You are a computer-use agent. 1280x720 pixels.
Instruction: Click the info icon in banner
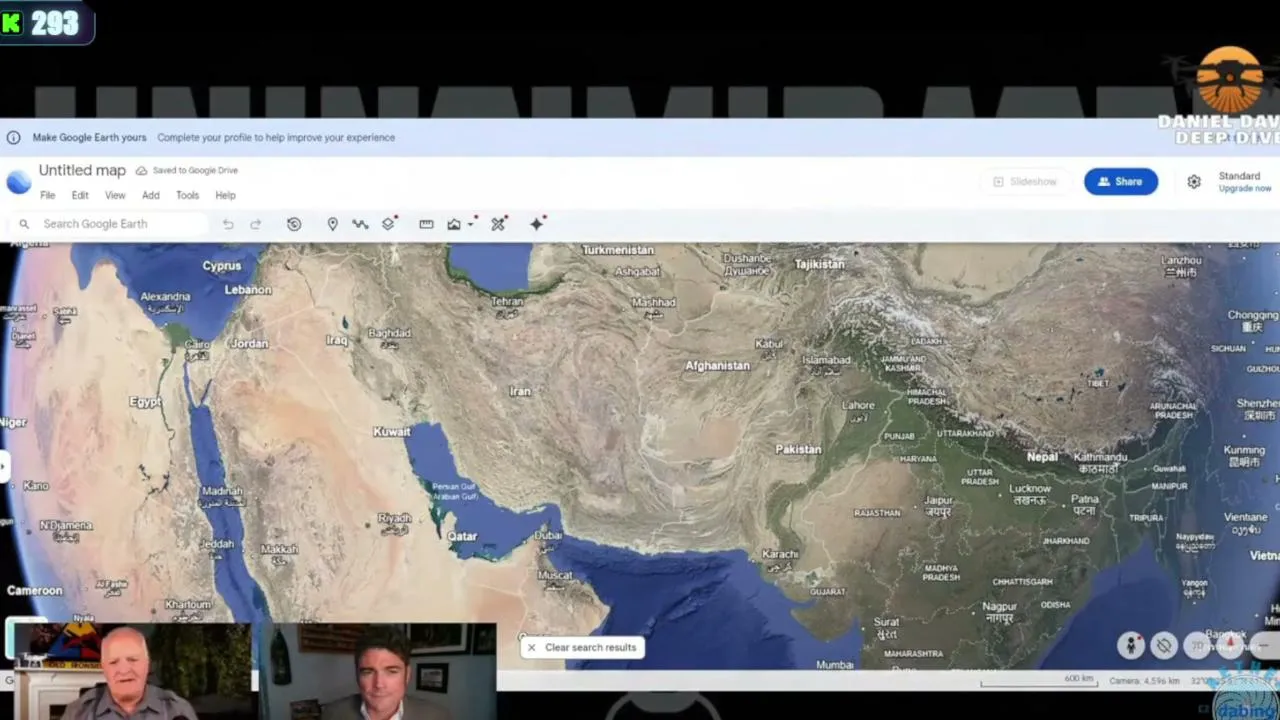pyautogui.click(x=13, y=138)
